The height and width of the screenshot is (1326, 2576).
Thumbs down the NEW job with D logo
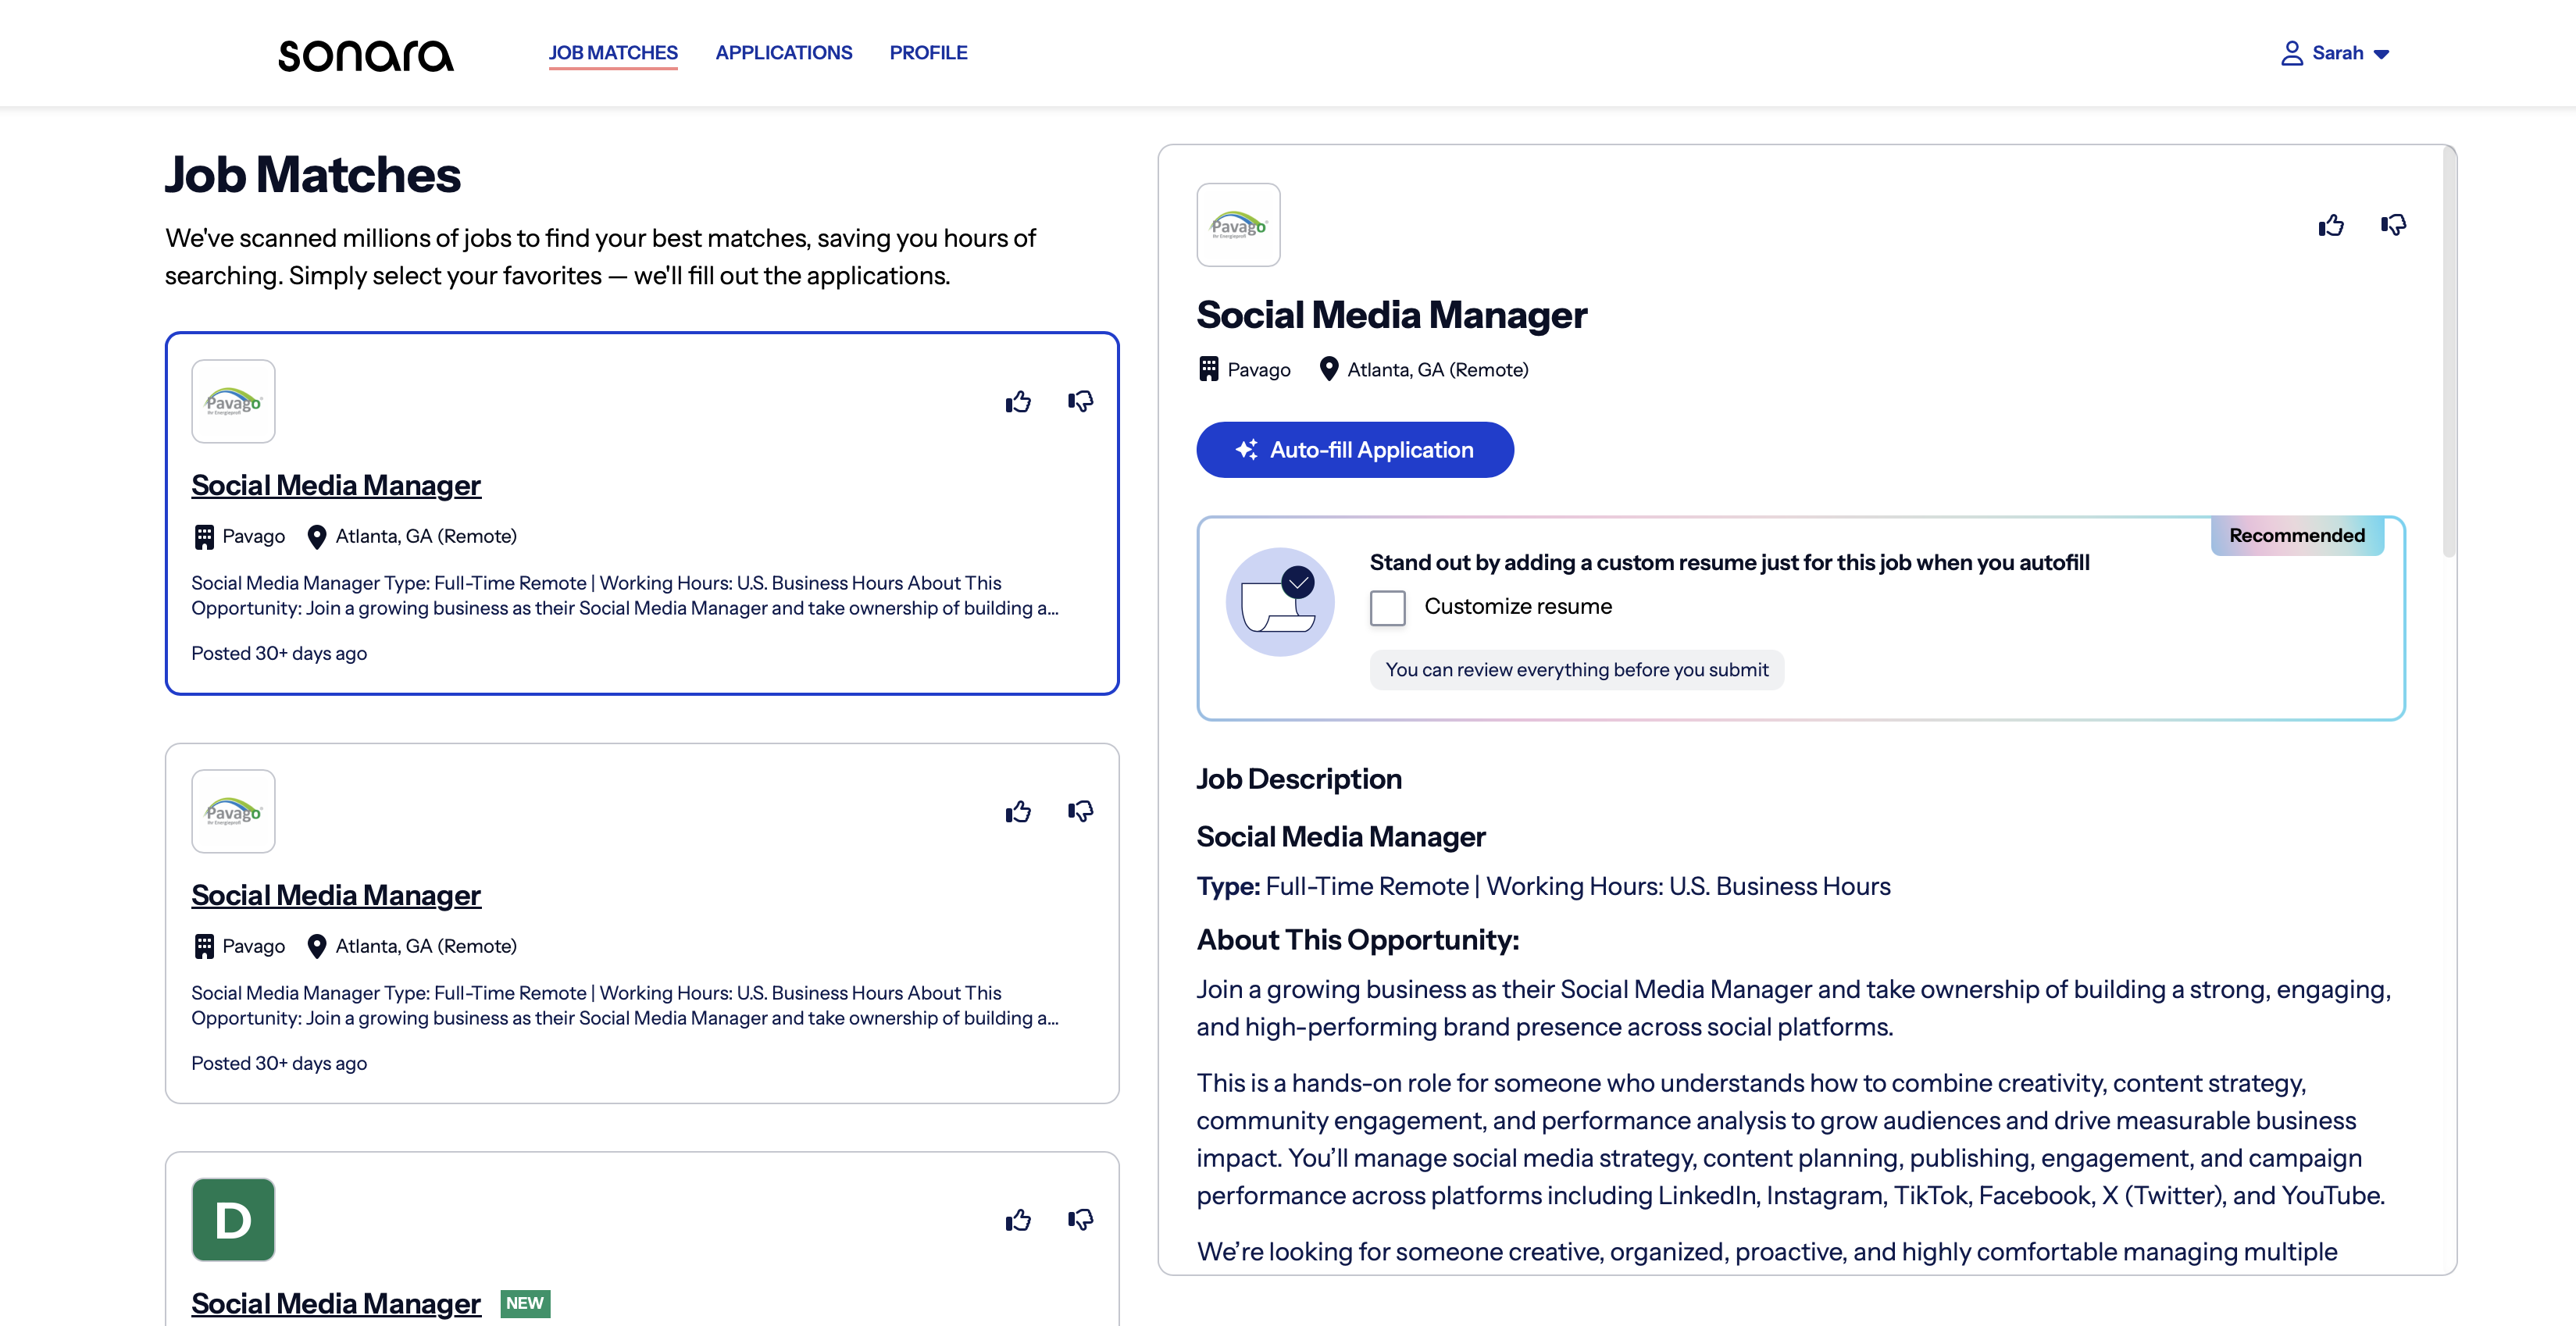1080,1220
